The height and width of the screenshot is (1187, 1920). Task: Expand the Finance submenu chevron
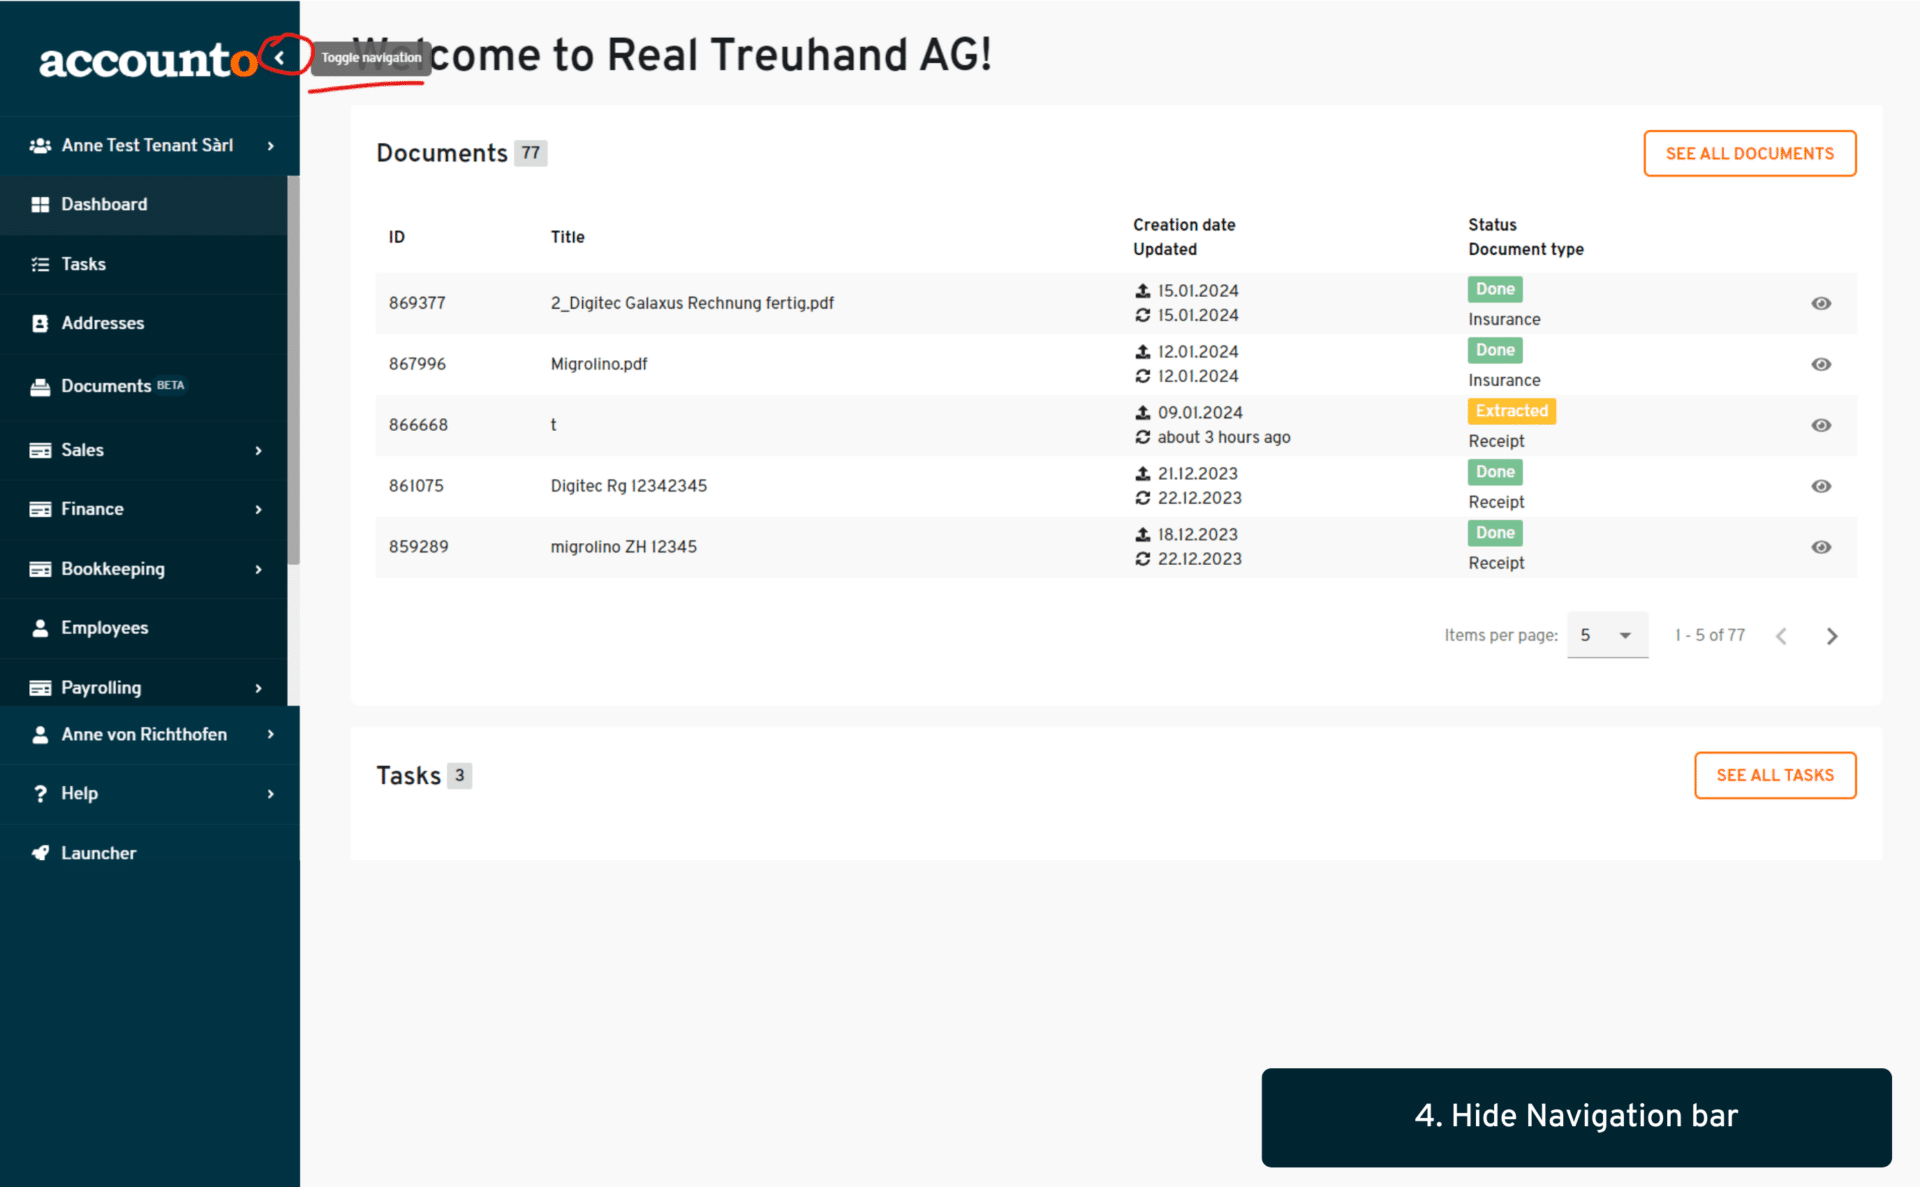click(258, 510)
